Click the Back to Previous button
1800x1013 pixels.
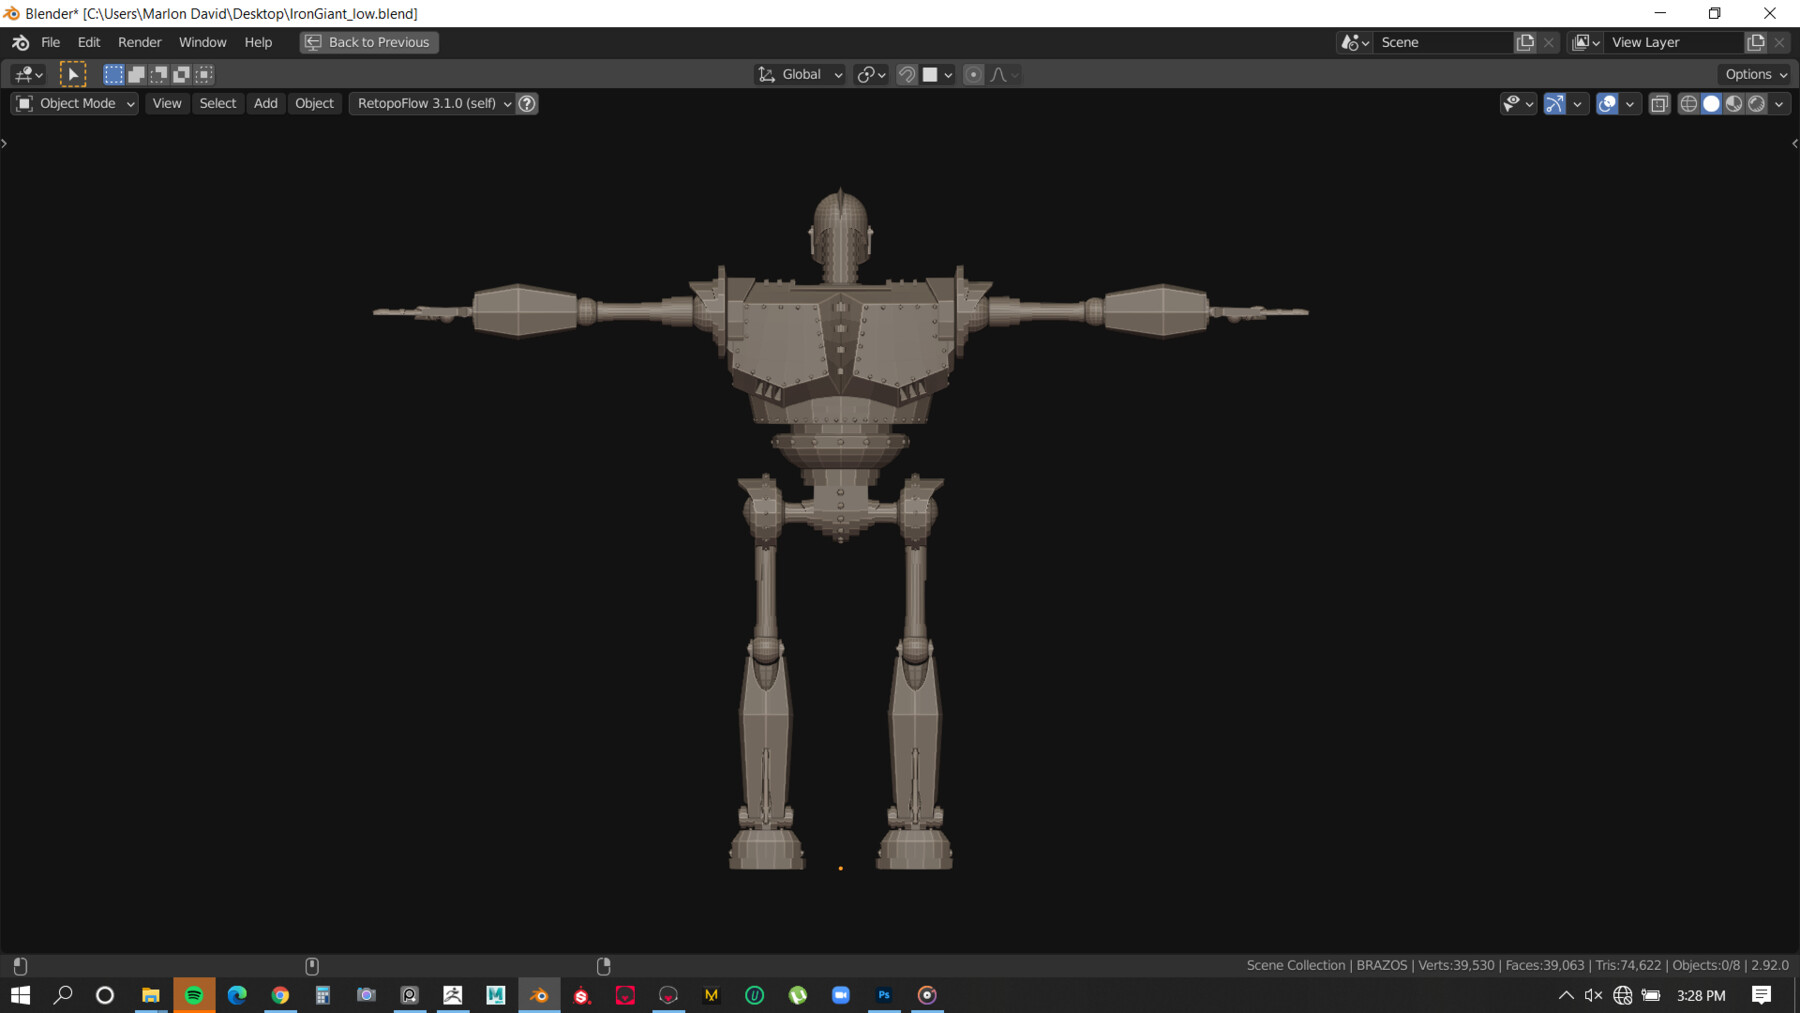(368, 42)
